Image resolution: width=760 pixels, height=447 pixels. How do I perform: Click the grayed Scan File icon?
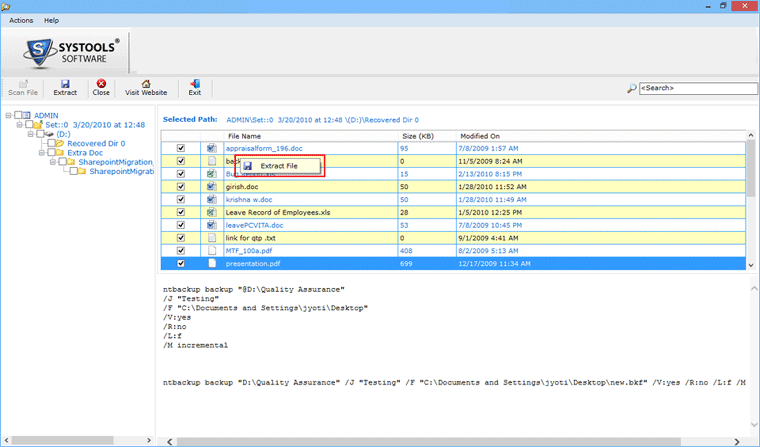point(23,84)
